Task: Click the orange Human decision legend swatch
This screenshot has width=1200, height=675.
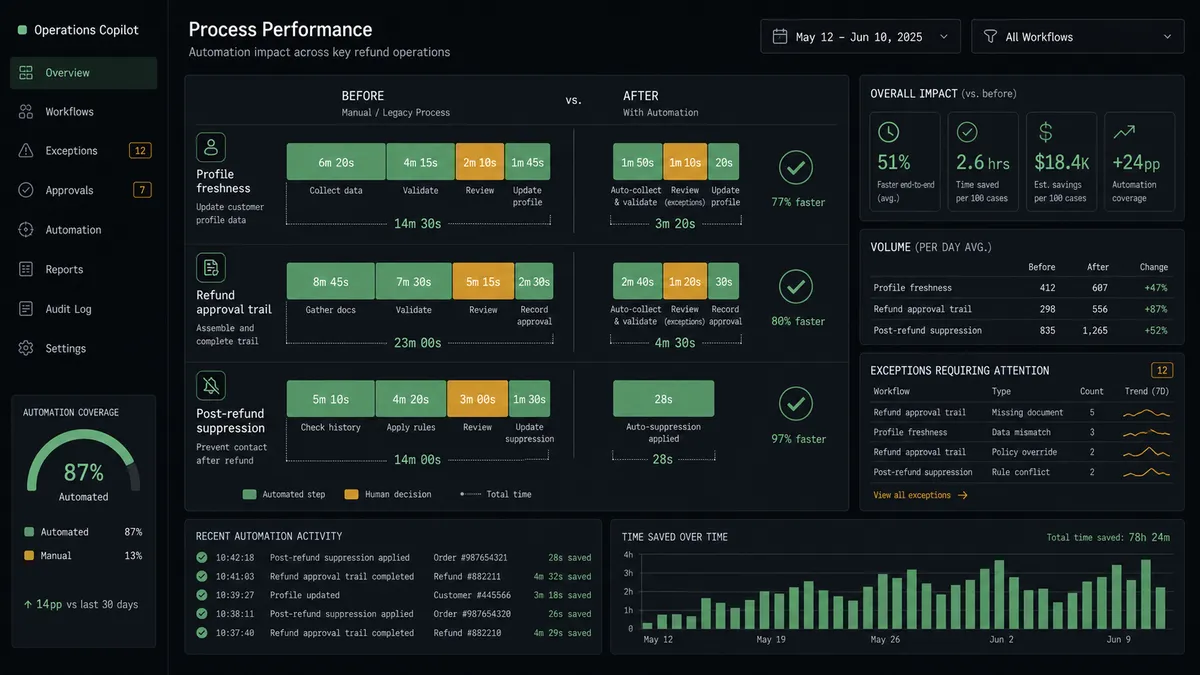Action: [351, 494]
